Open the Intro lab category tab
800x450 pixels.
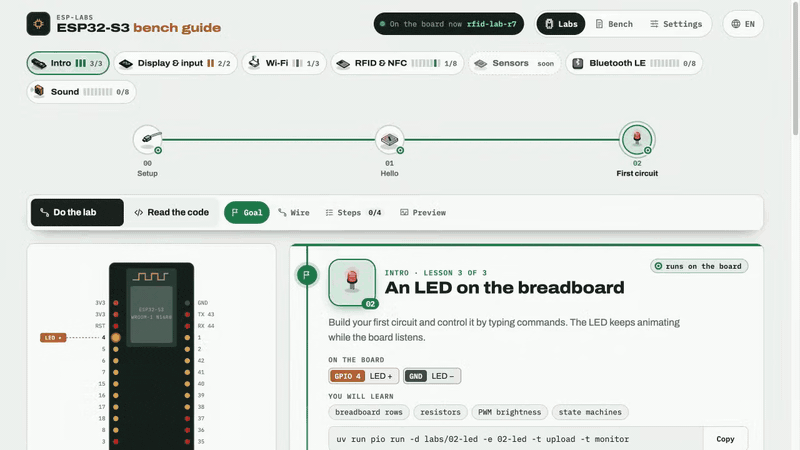coord(68,63)
